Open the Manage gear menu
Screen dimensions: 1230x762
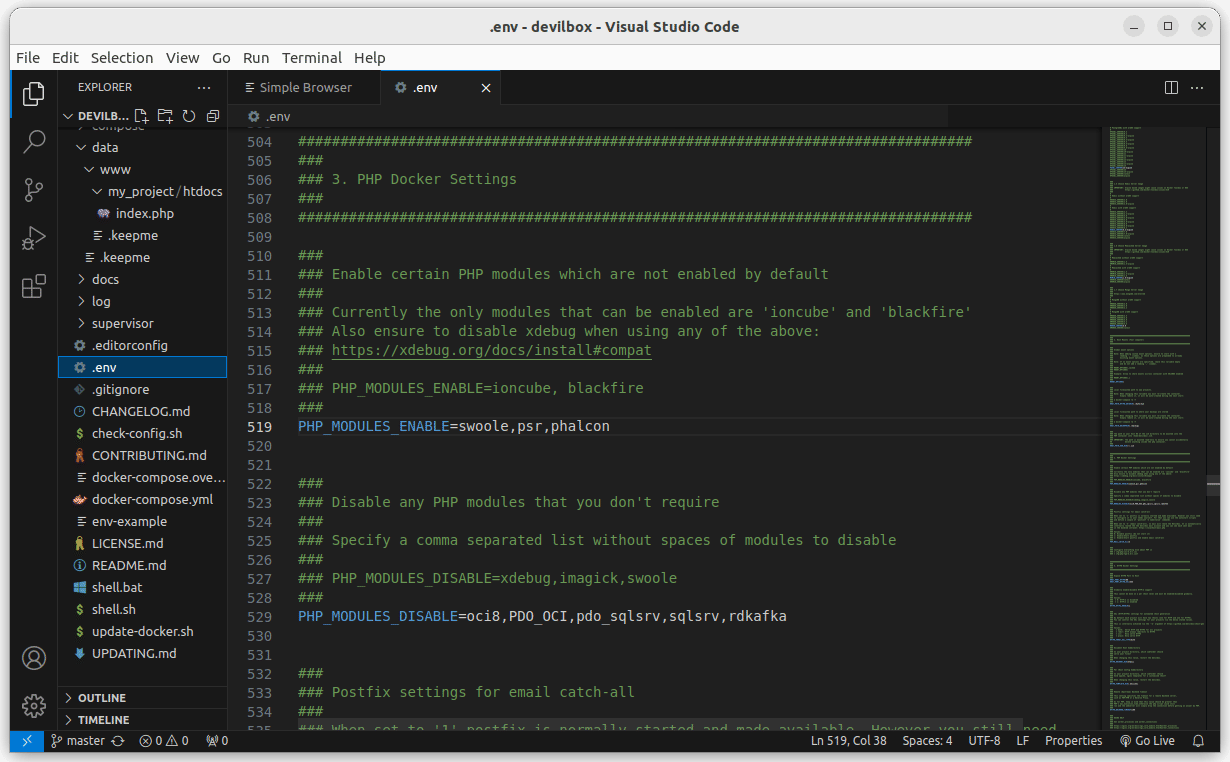click(34, 705)
